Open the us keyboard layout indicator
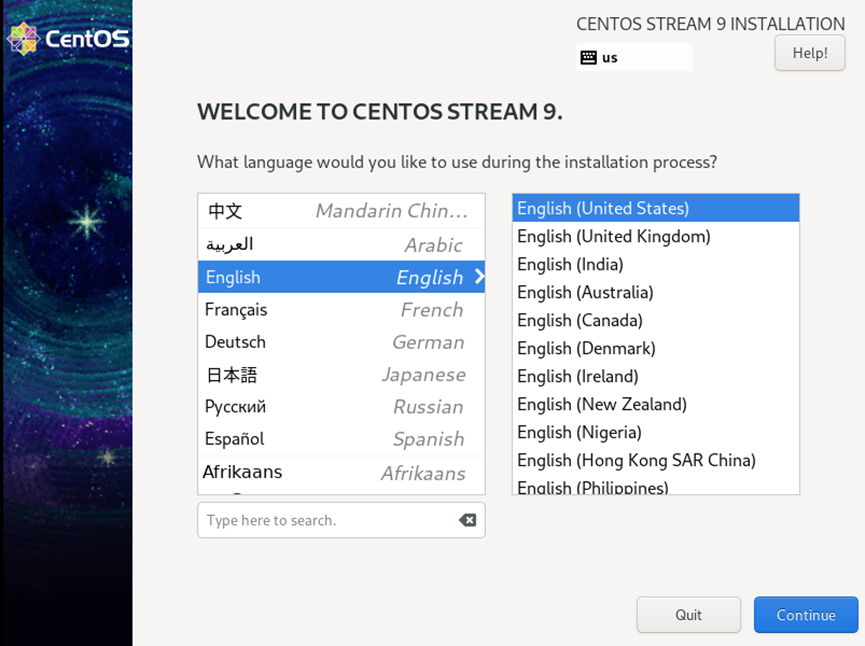This screenshot has height=646, width=865. [x=634, y=57]
